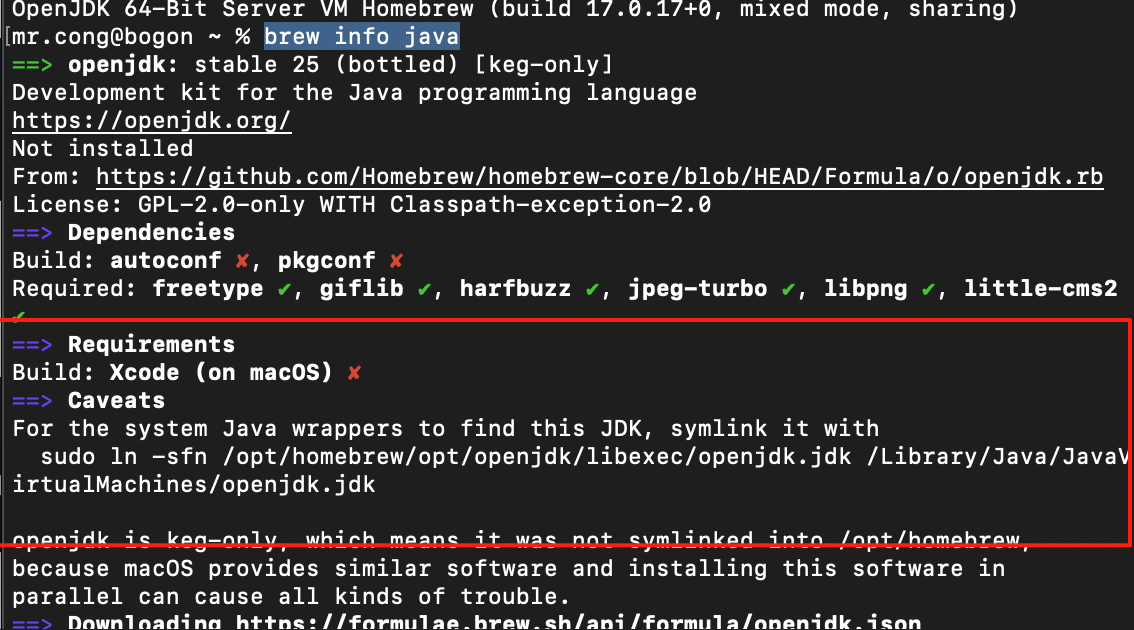The image size is (1134, 630).
Task: Click the 'For the system Java wrappers' line
Action: point(446,428)
